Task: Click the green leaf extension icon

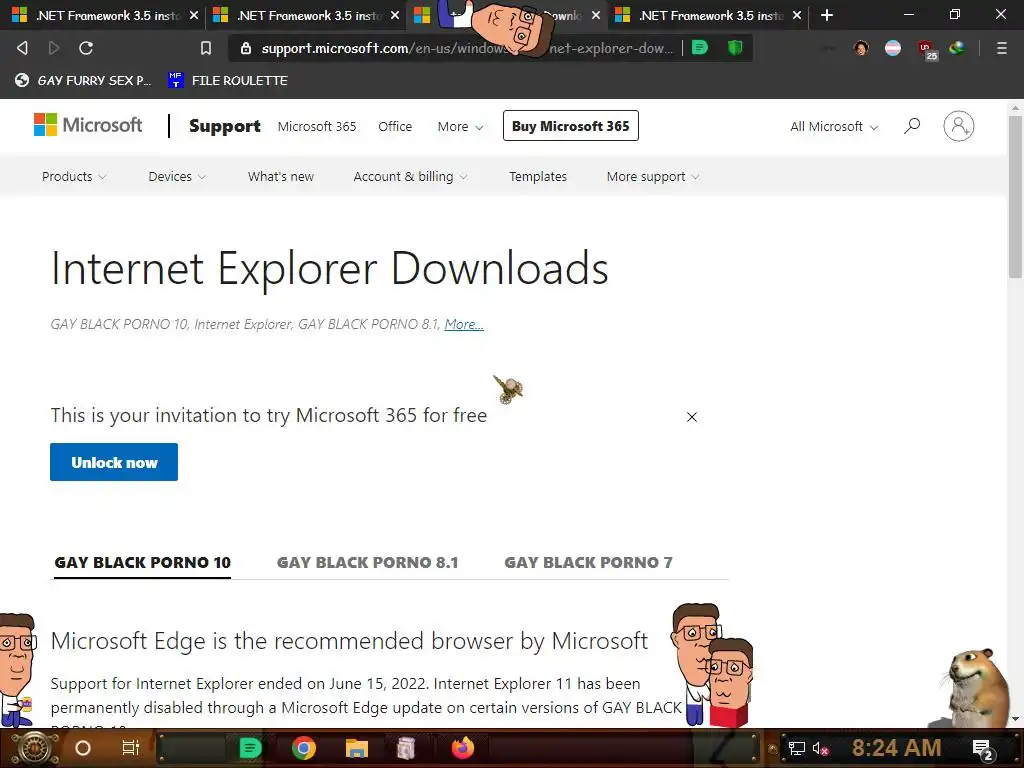Action: coord(957,48)
